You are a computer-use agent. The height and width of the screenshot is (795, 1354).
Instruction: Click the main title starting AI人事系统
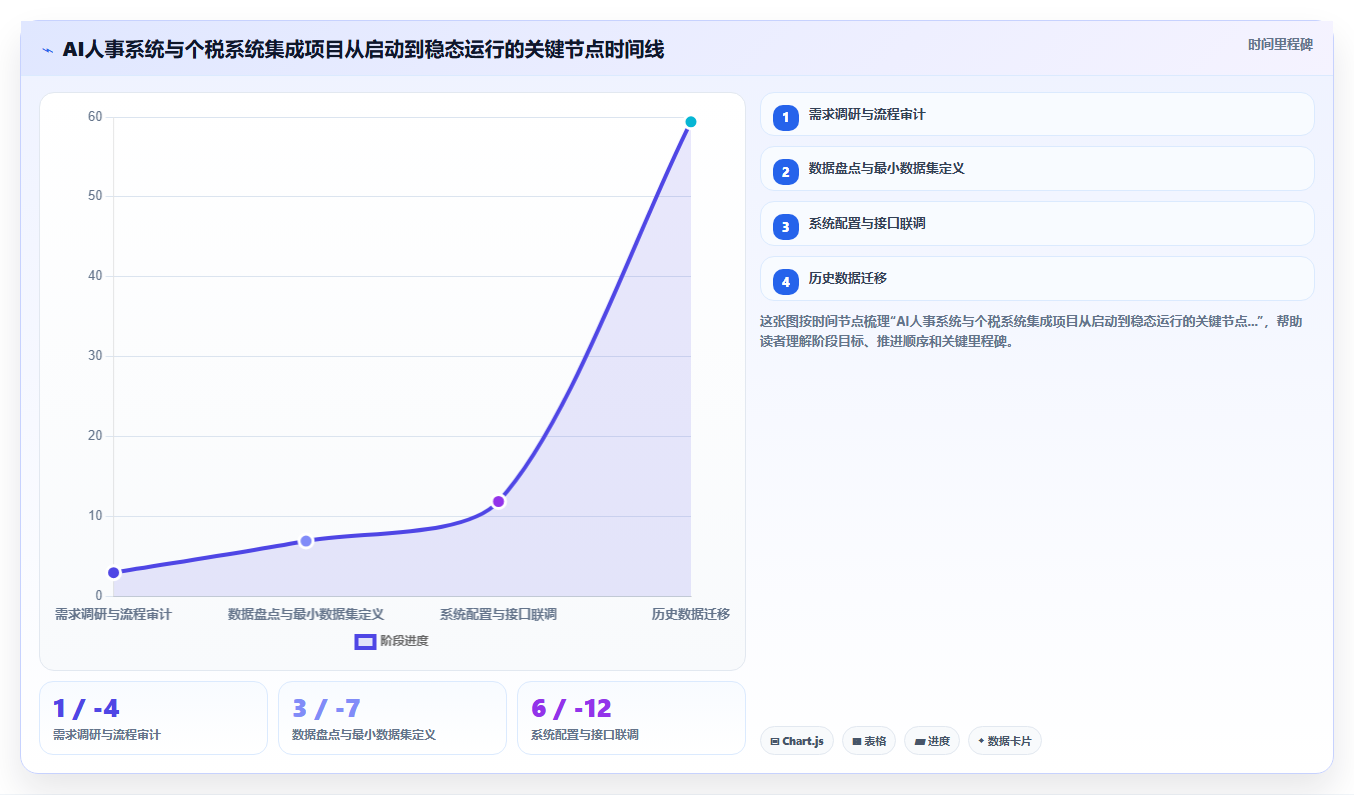click(x=363, y=50)
